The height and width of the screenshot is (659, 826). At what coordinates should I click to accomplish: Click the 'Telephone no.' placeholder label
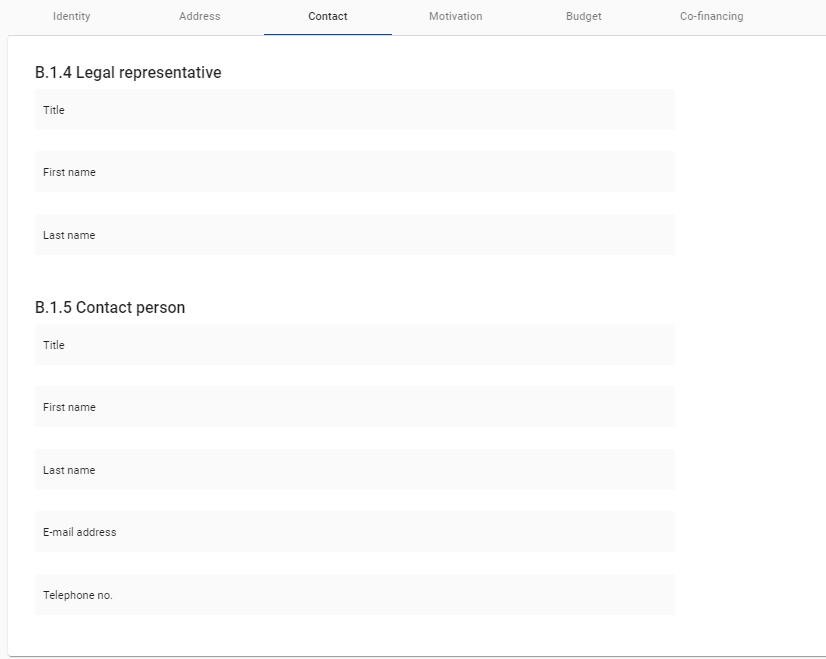coord(78,596)
